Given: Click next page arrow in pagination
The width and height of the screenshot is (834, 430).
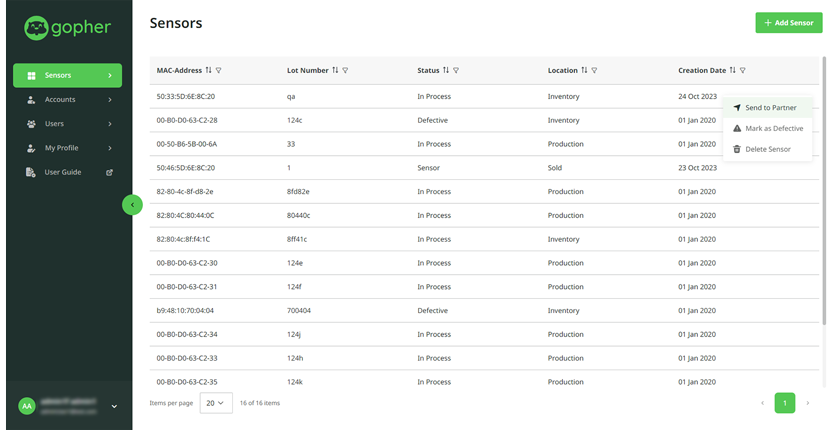Looking at the screenshot, I should [808, 403].
